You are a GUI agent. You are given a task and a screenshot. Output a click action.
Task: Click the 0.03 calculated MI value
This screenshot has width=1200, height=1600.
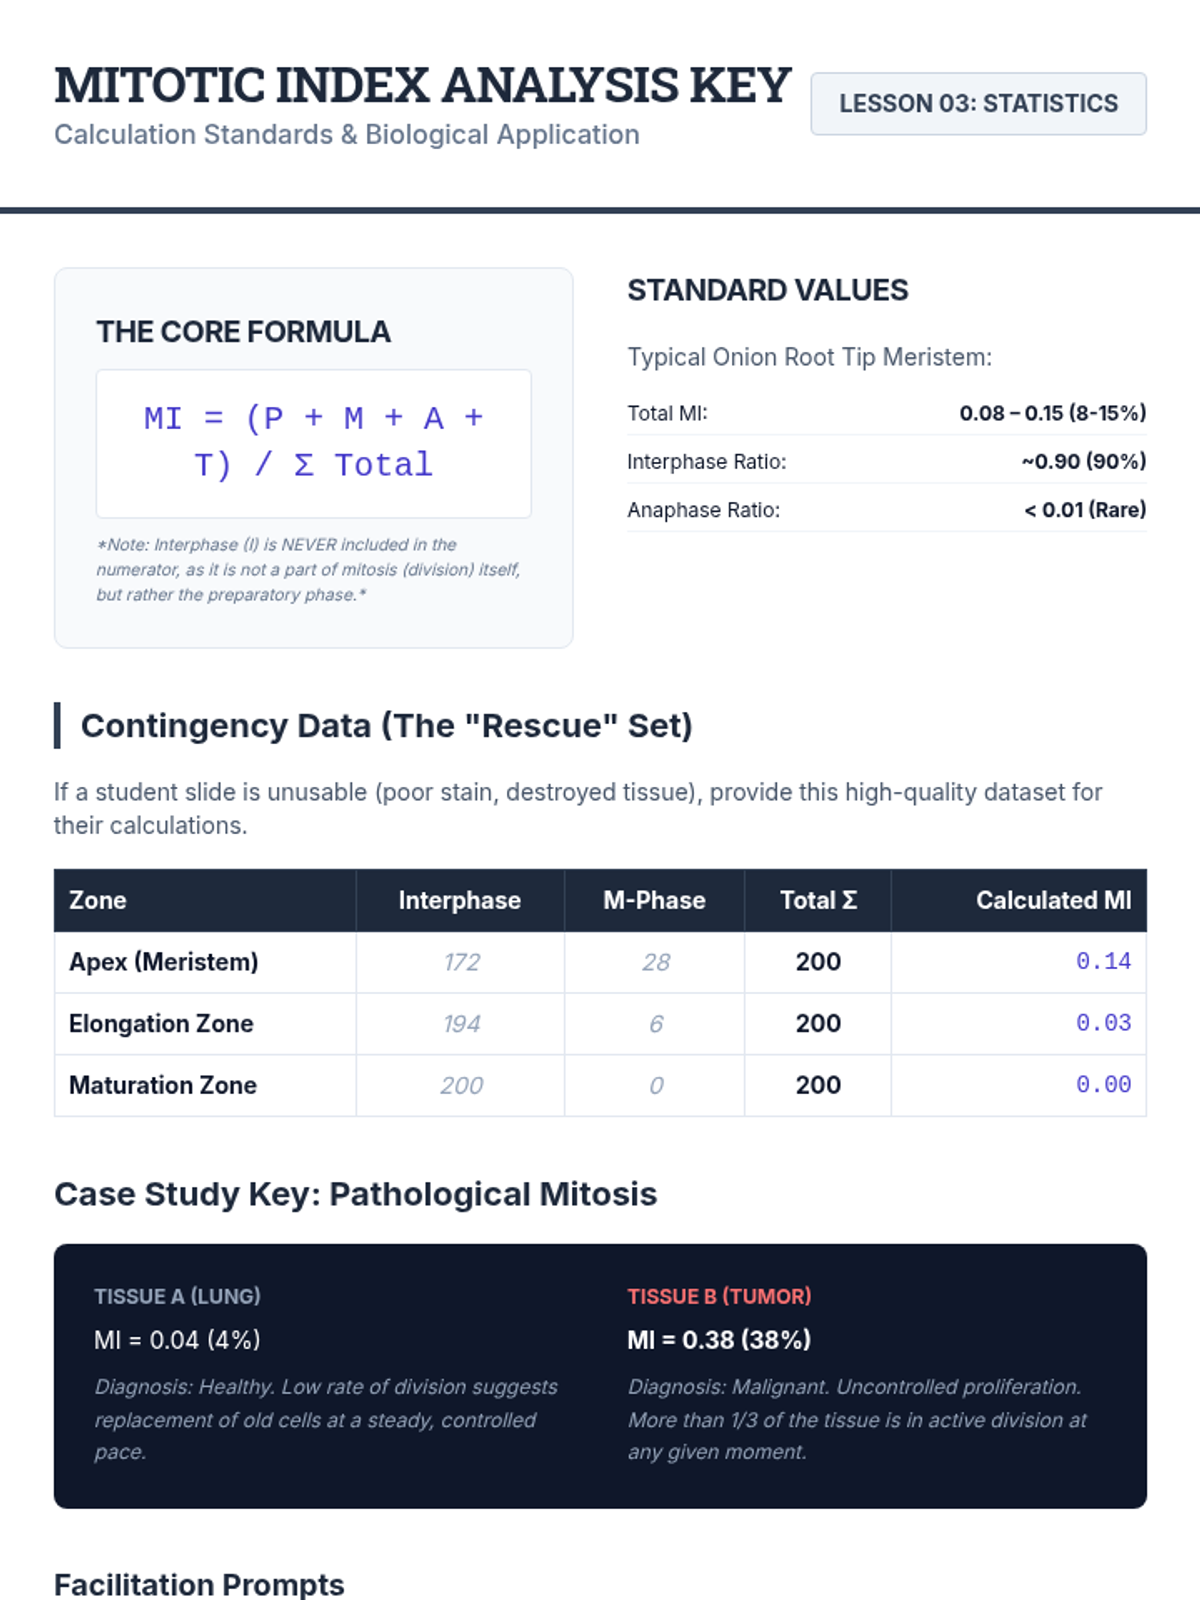1103,1024
